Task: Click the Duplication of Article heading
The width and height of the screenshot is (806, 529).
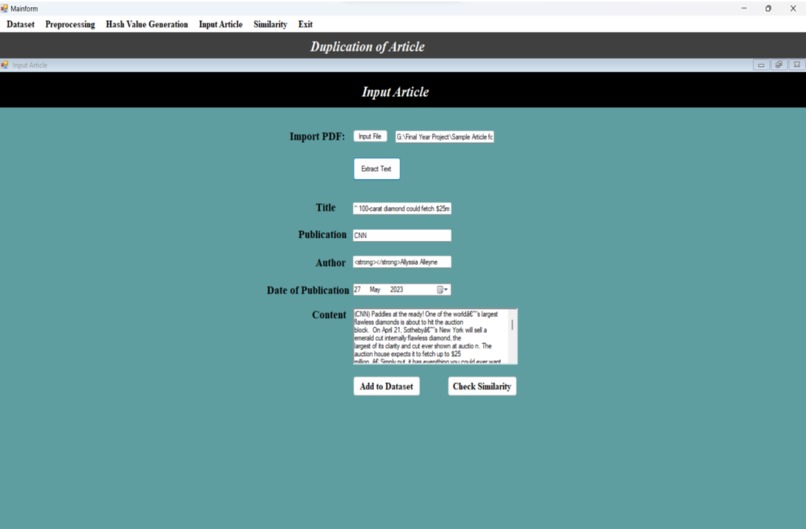Action: click(368, 46)
